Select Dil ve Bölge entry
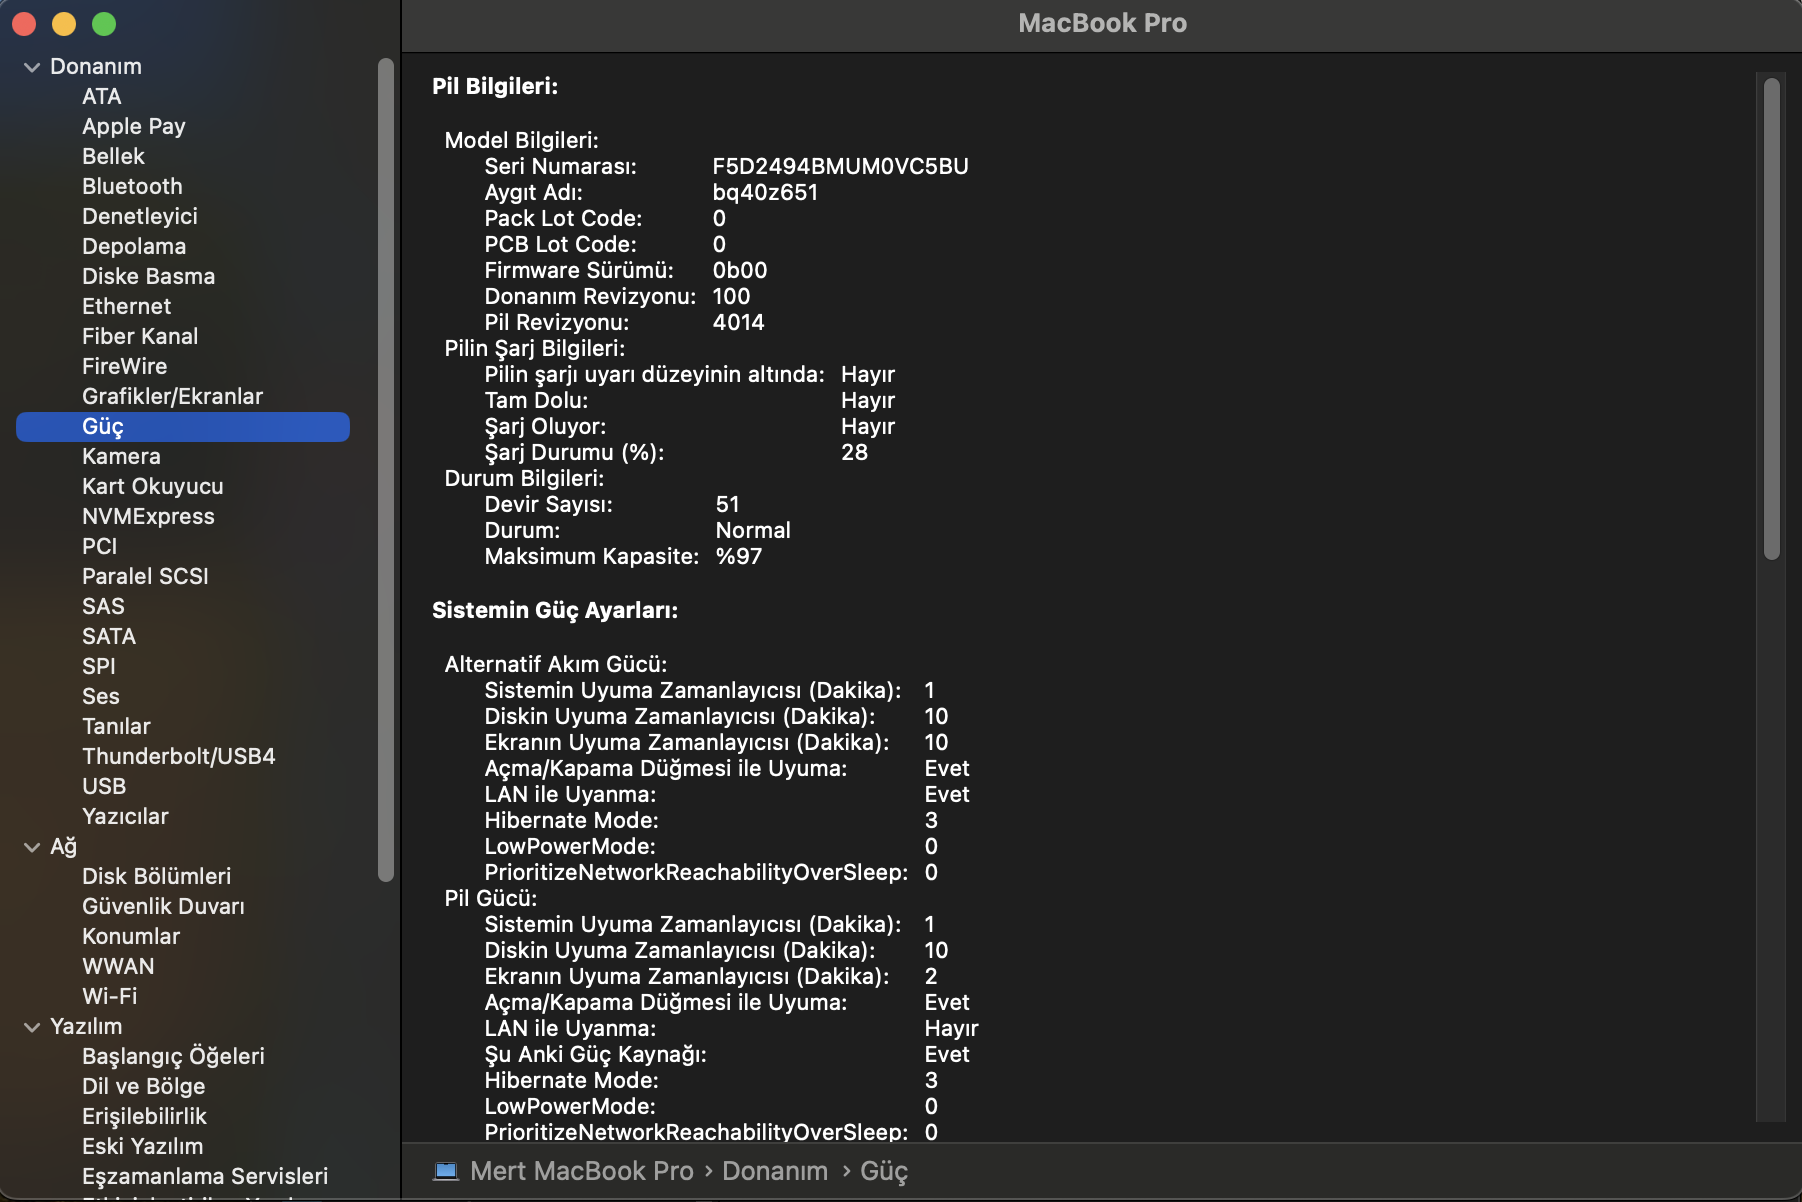1802x1202 pixels. coord(143,1086)
